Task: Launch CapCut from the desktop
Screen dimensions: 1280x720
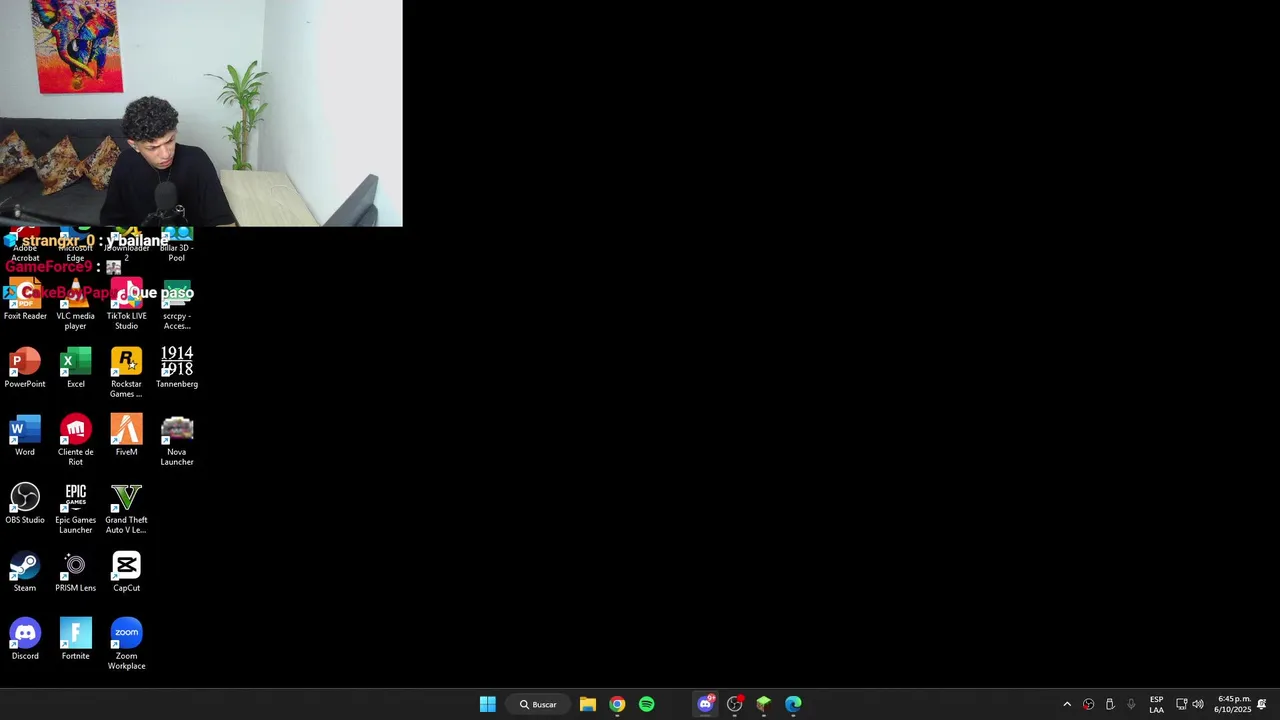Action: pos(126,572)
